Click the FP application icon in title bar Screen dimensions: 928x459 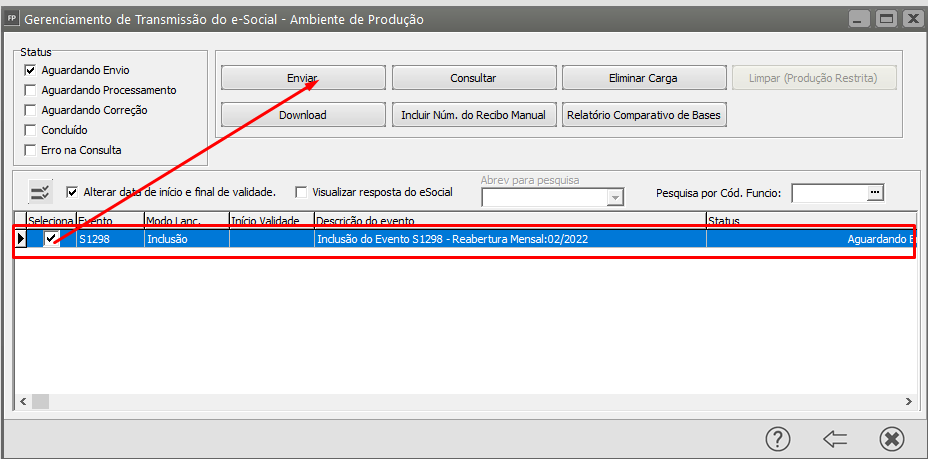[x=11, y=18]
